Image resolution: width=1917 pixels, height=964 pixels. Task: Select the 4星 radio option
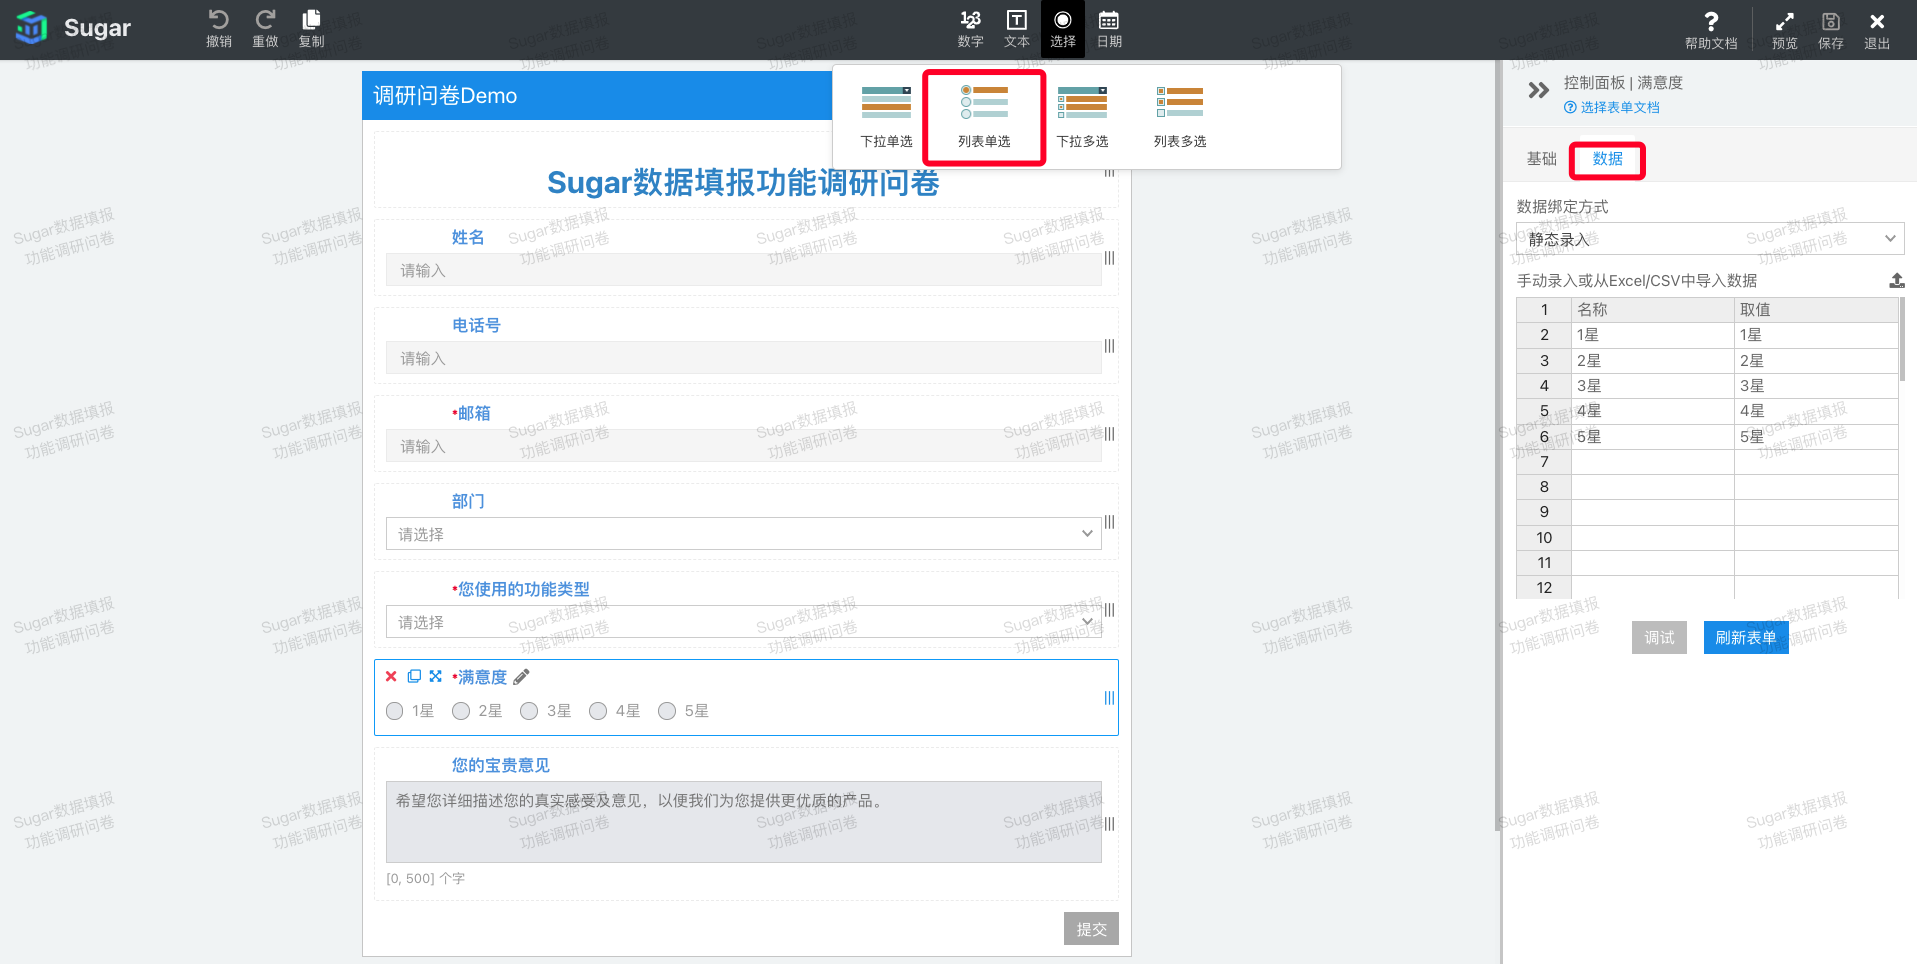pos(598,711)
